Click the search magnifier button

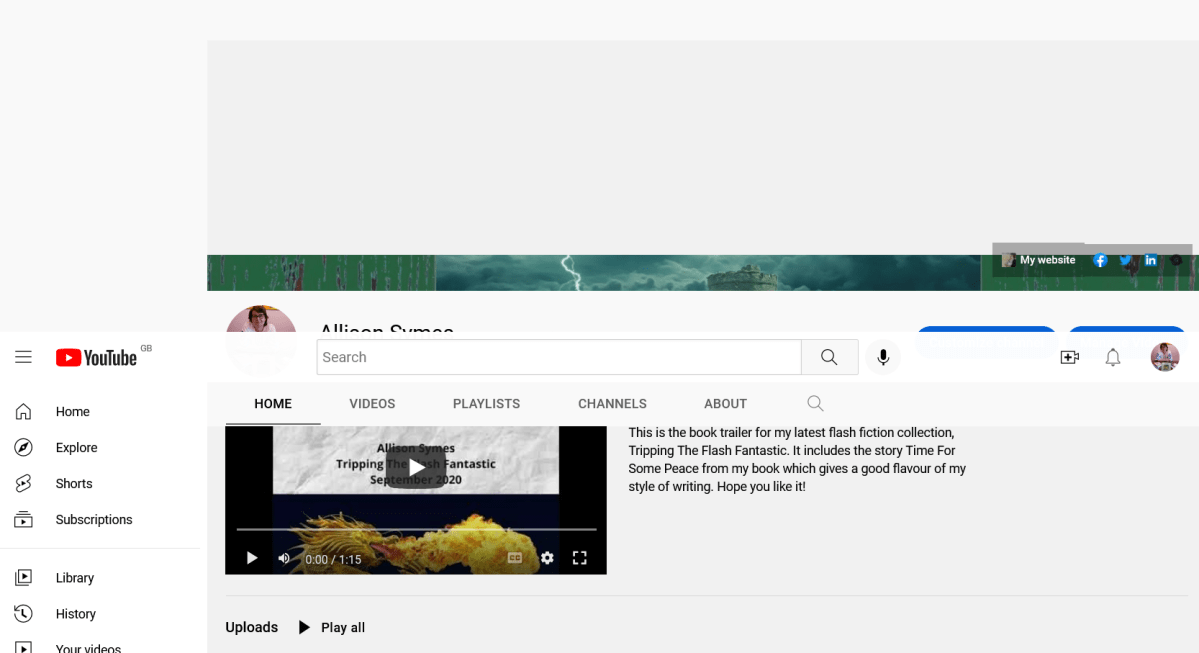click(x=829, y=357)
